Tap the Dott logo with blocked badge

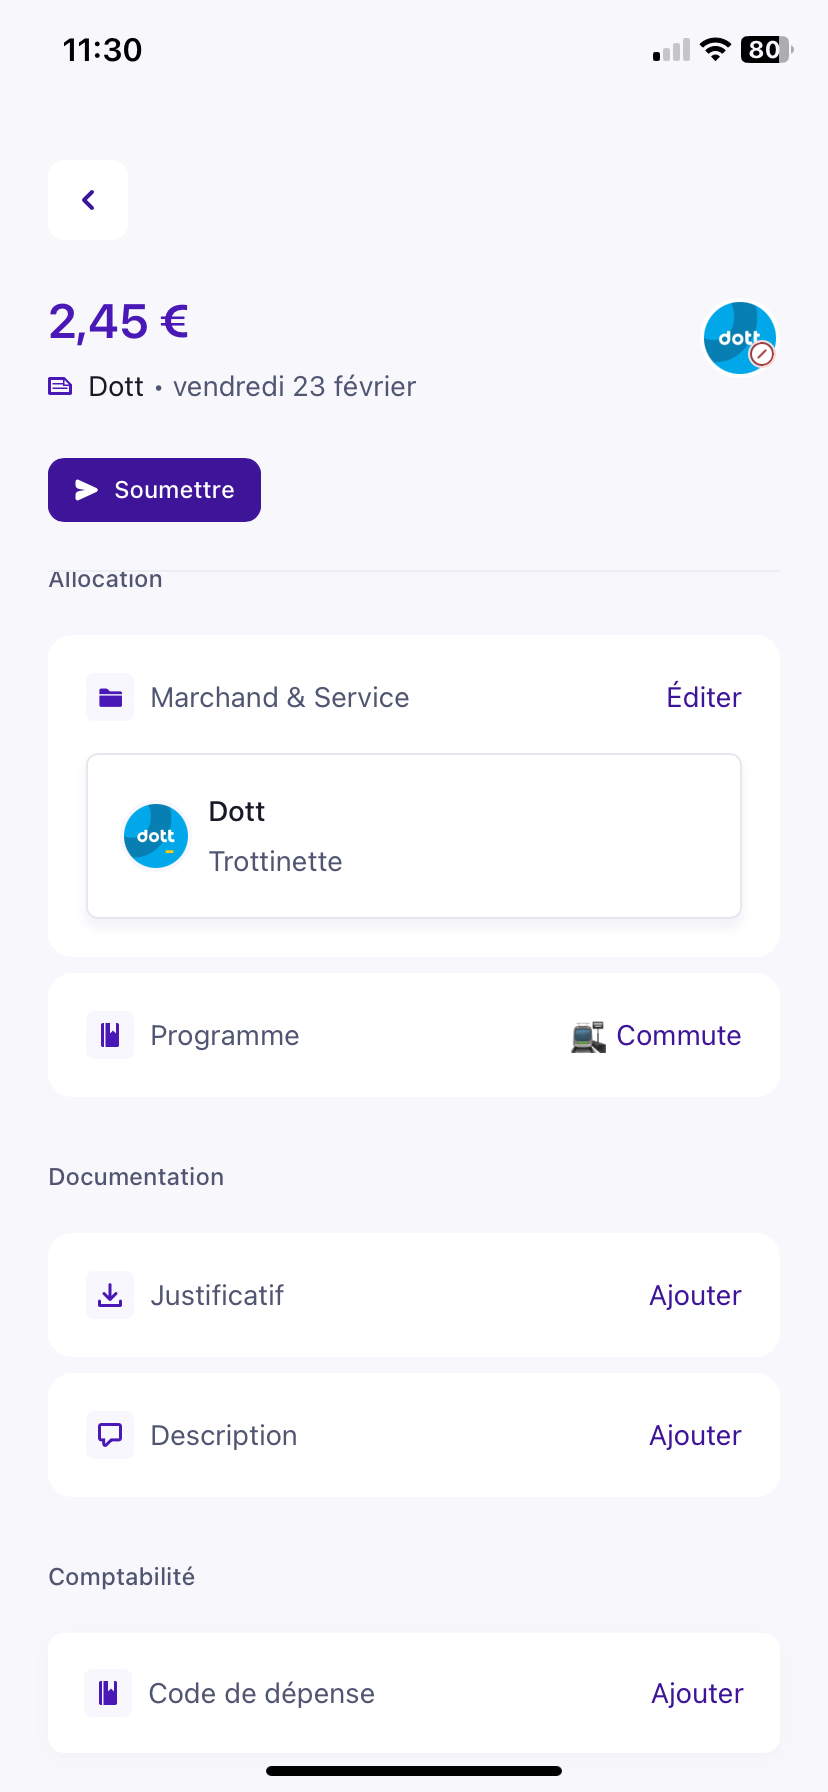pyautogui.click(x=740, y=338)
